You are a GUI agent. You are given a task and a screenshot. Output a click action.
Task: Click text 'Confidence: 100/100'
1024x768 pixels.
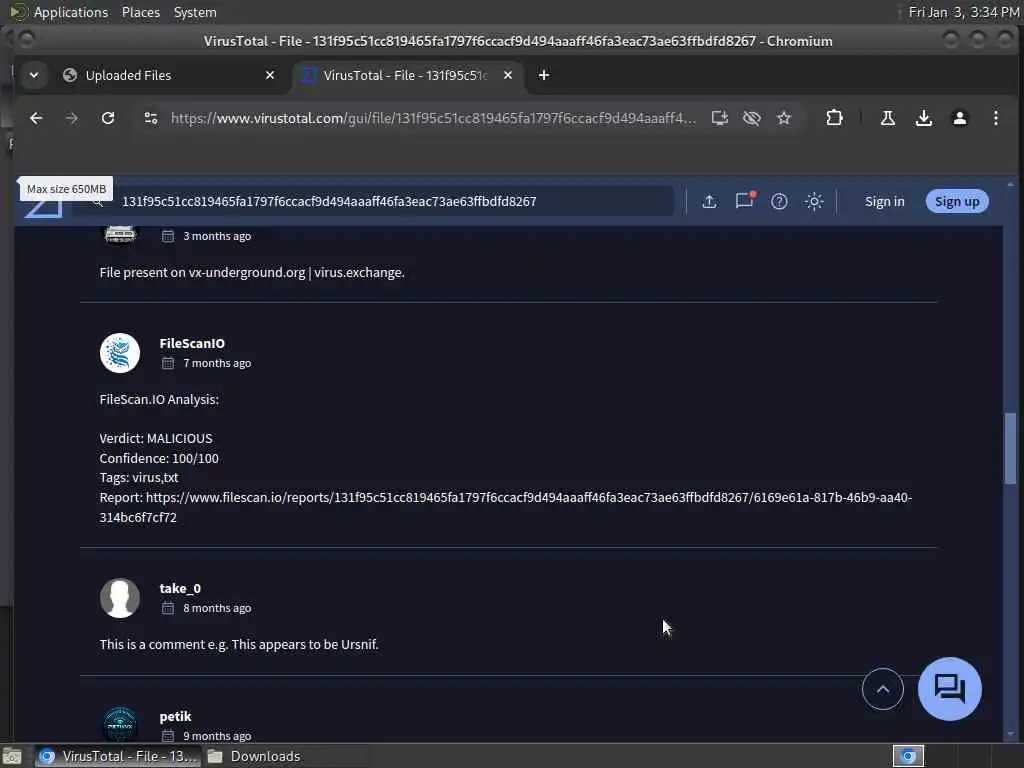159,458
